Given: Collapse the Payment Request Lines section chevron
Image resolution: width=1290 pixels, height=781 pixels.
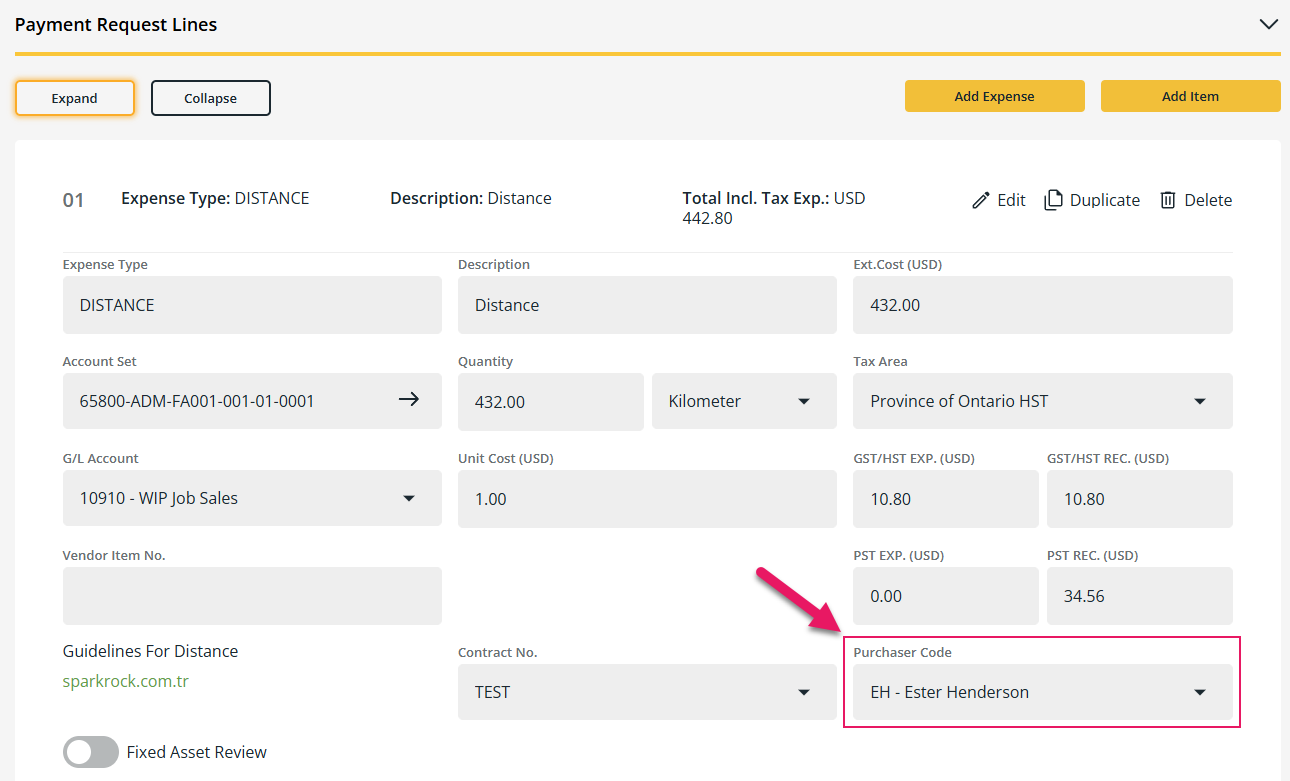Looking at the screenshot, I should click(1268, 24).
